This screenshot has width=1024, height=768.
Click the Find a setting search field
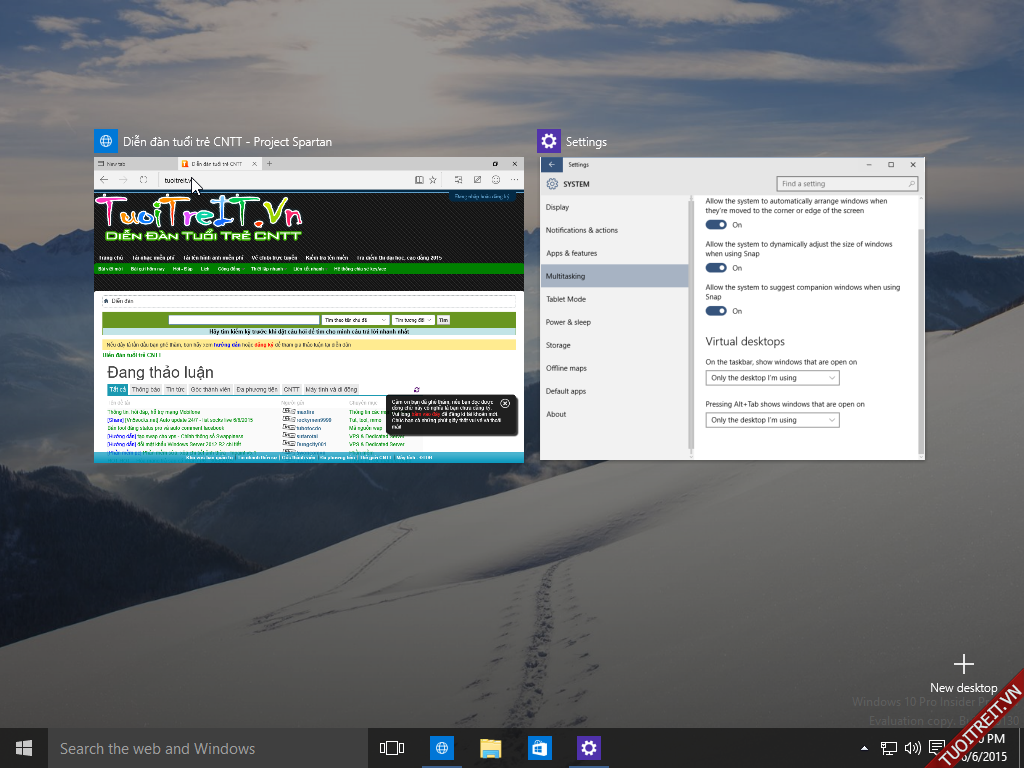point(846,184)
